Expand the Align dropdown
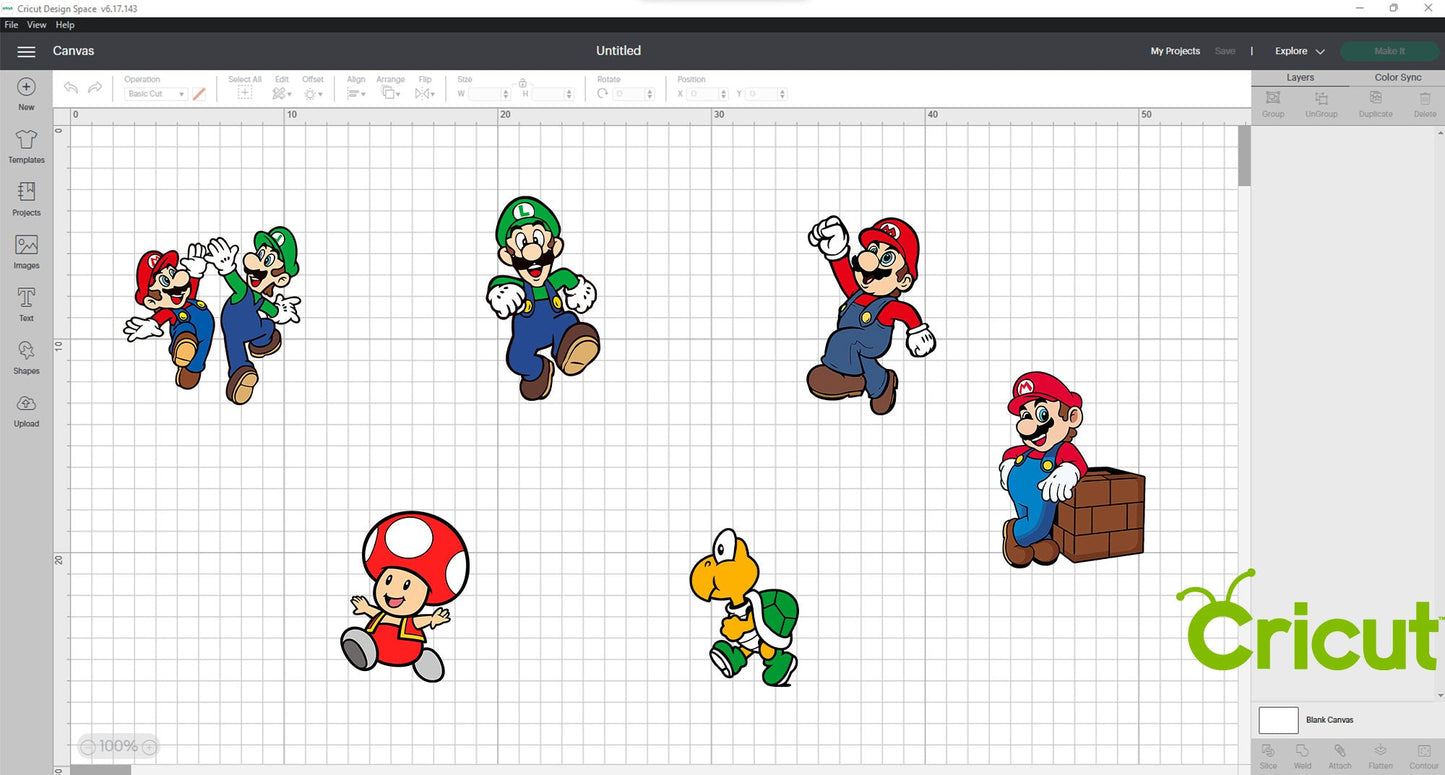The image size is (1445, 775). (356, 93)
